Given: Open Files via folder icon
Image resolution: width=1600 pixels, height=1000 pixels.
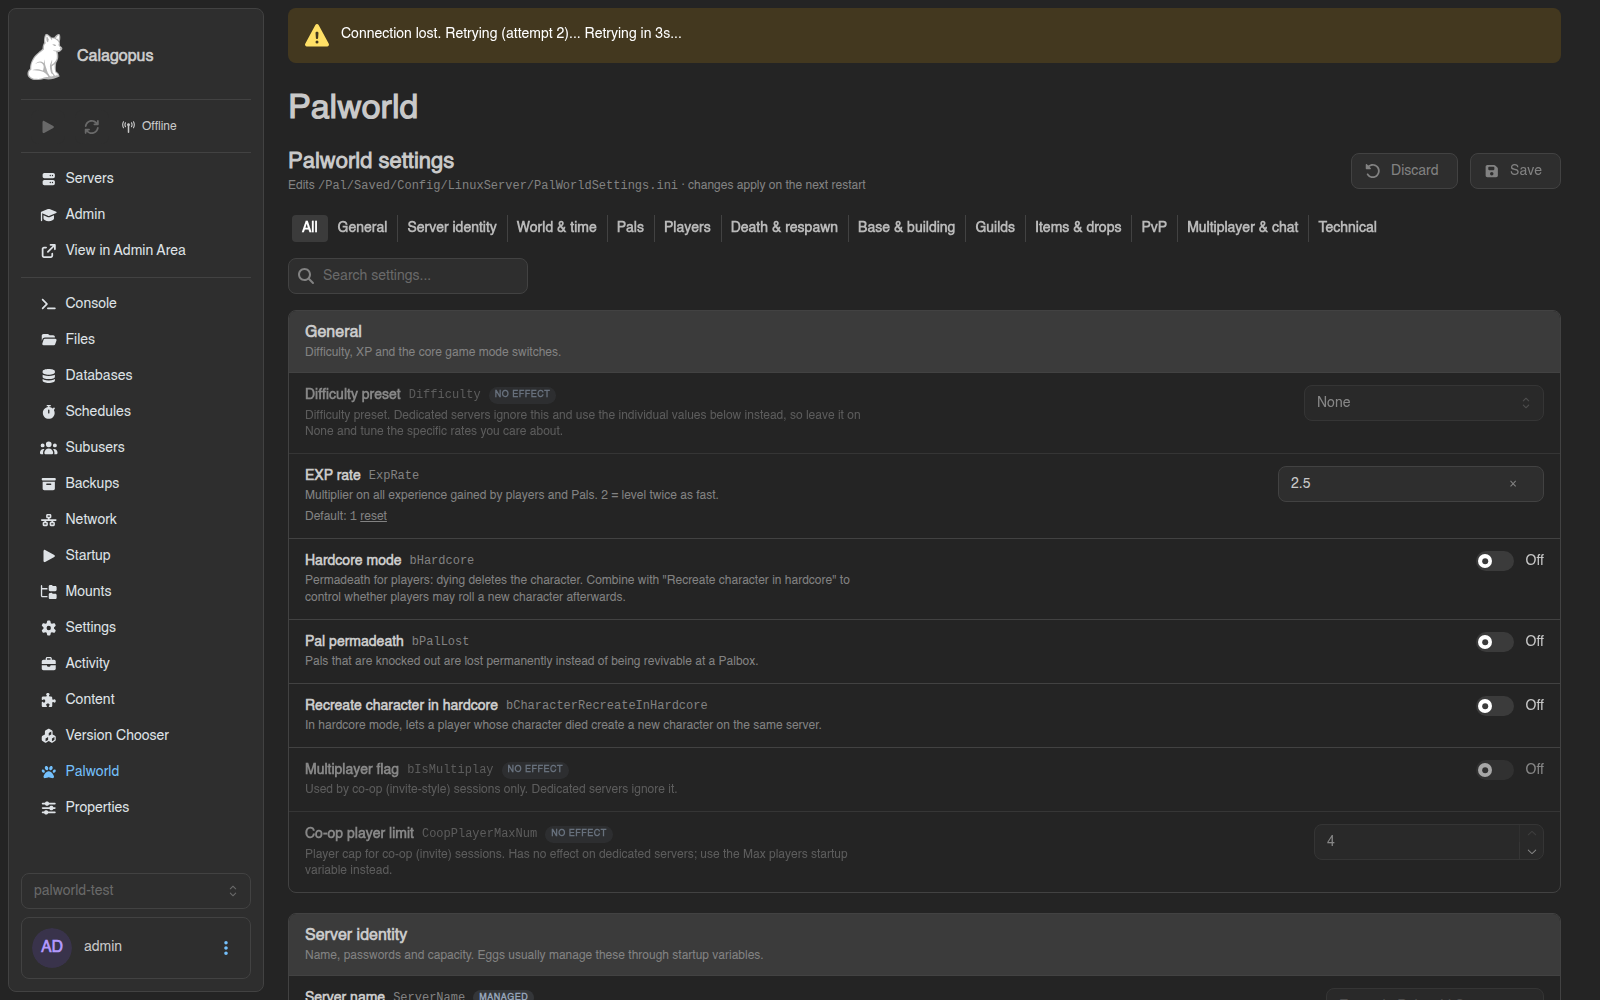Looking at the screenshot, I should pyautogui.click(x=48, y=339).
